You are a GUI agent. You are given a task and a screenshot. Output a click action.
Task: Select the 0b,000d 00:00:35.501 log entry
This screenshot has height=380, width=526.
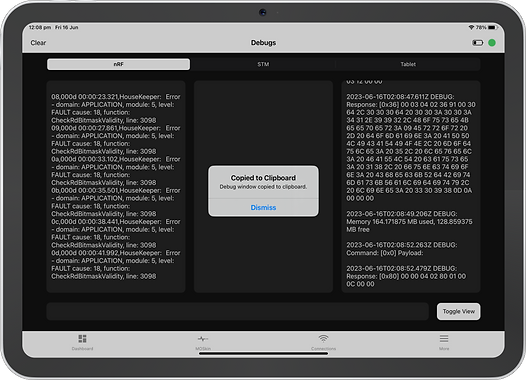[x=116, y=202]
